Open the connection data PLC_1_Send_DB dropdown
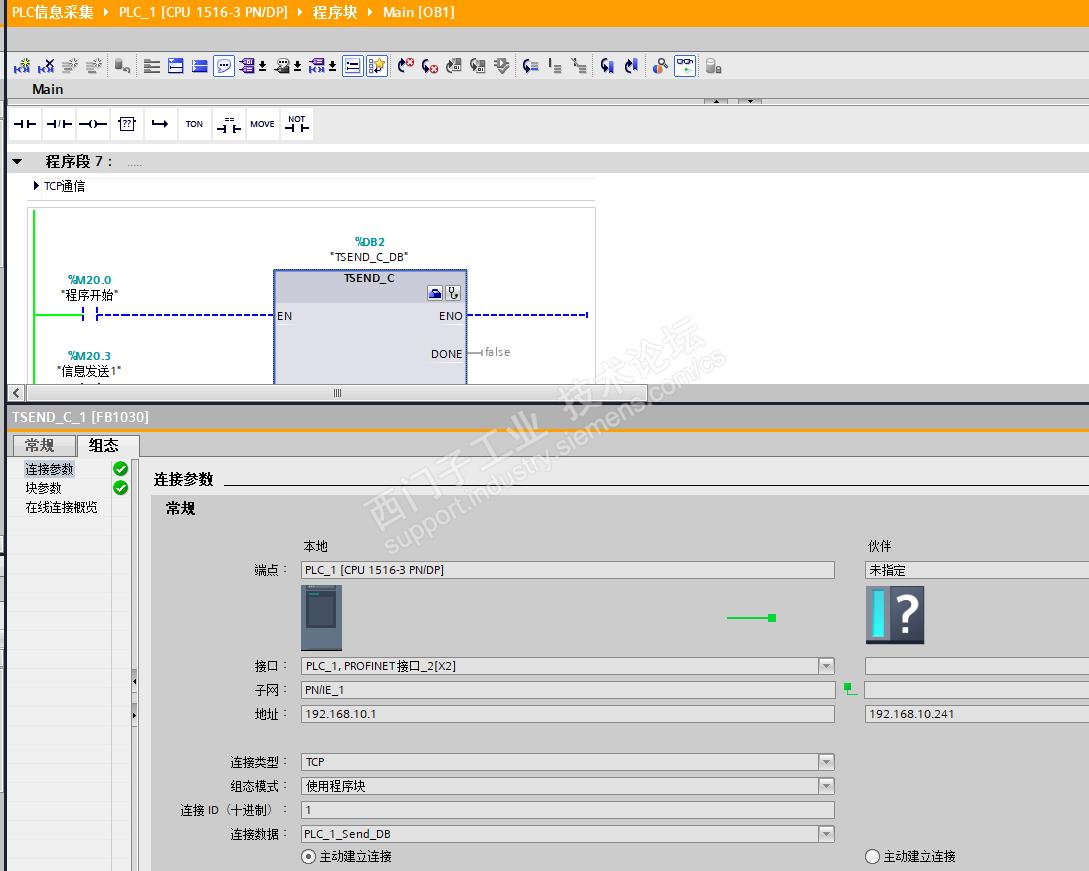The image size is (1089, 871). pos(826,834)
